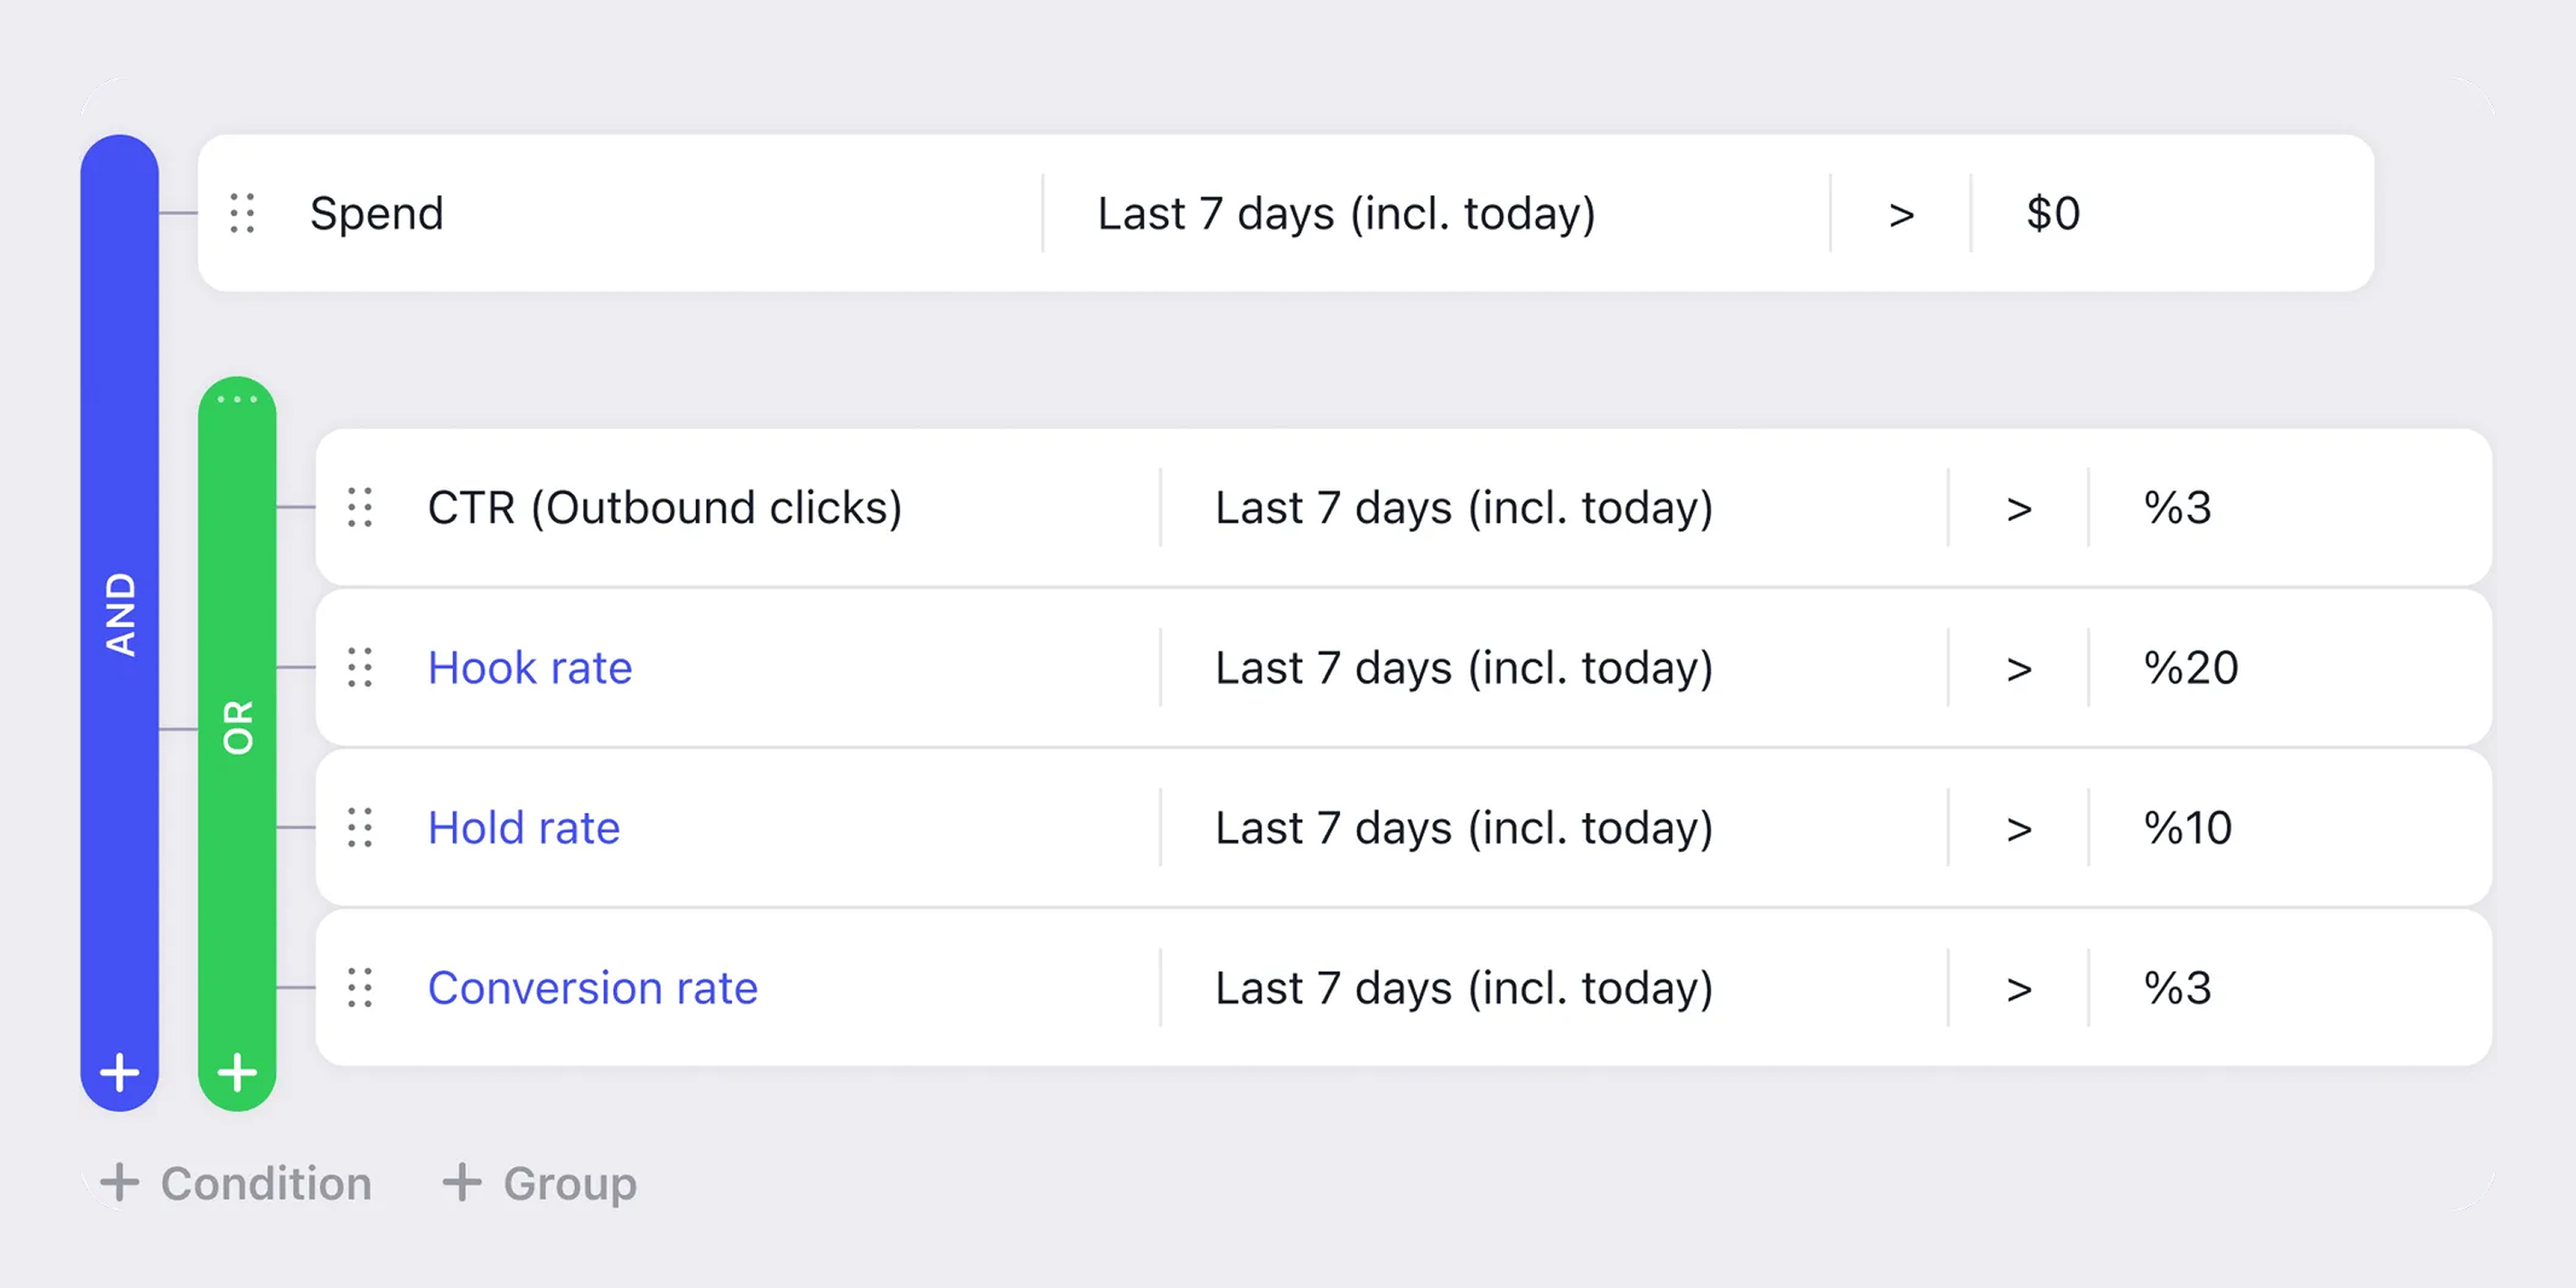
Task: Open the Spend metric dropdown
Action: (x=377, y=213)
